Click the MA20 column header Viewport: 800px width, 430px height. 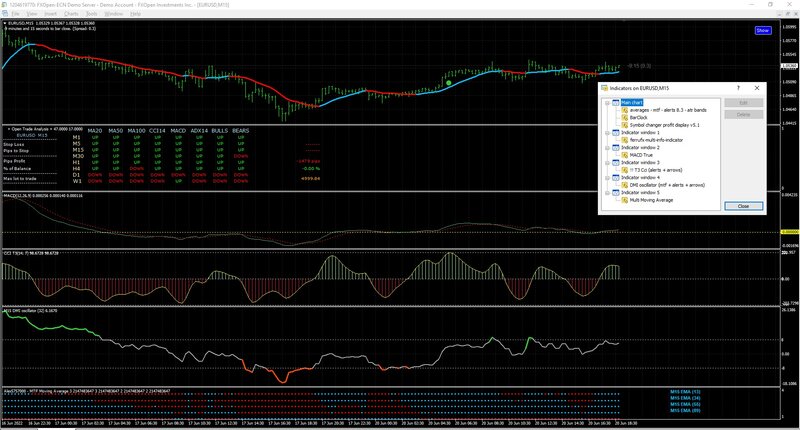click(95, 131)
